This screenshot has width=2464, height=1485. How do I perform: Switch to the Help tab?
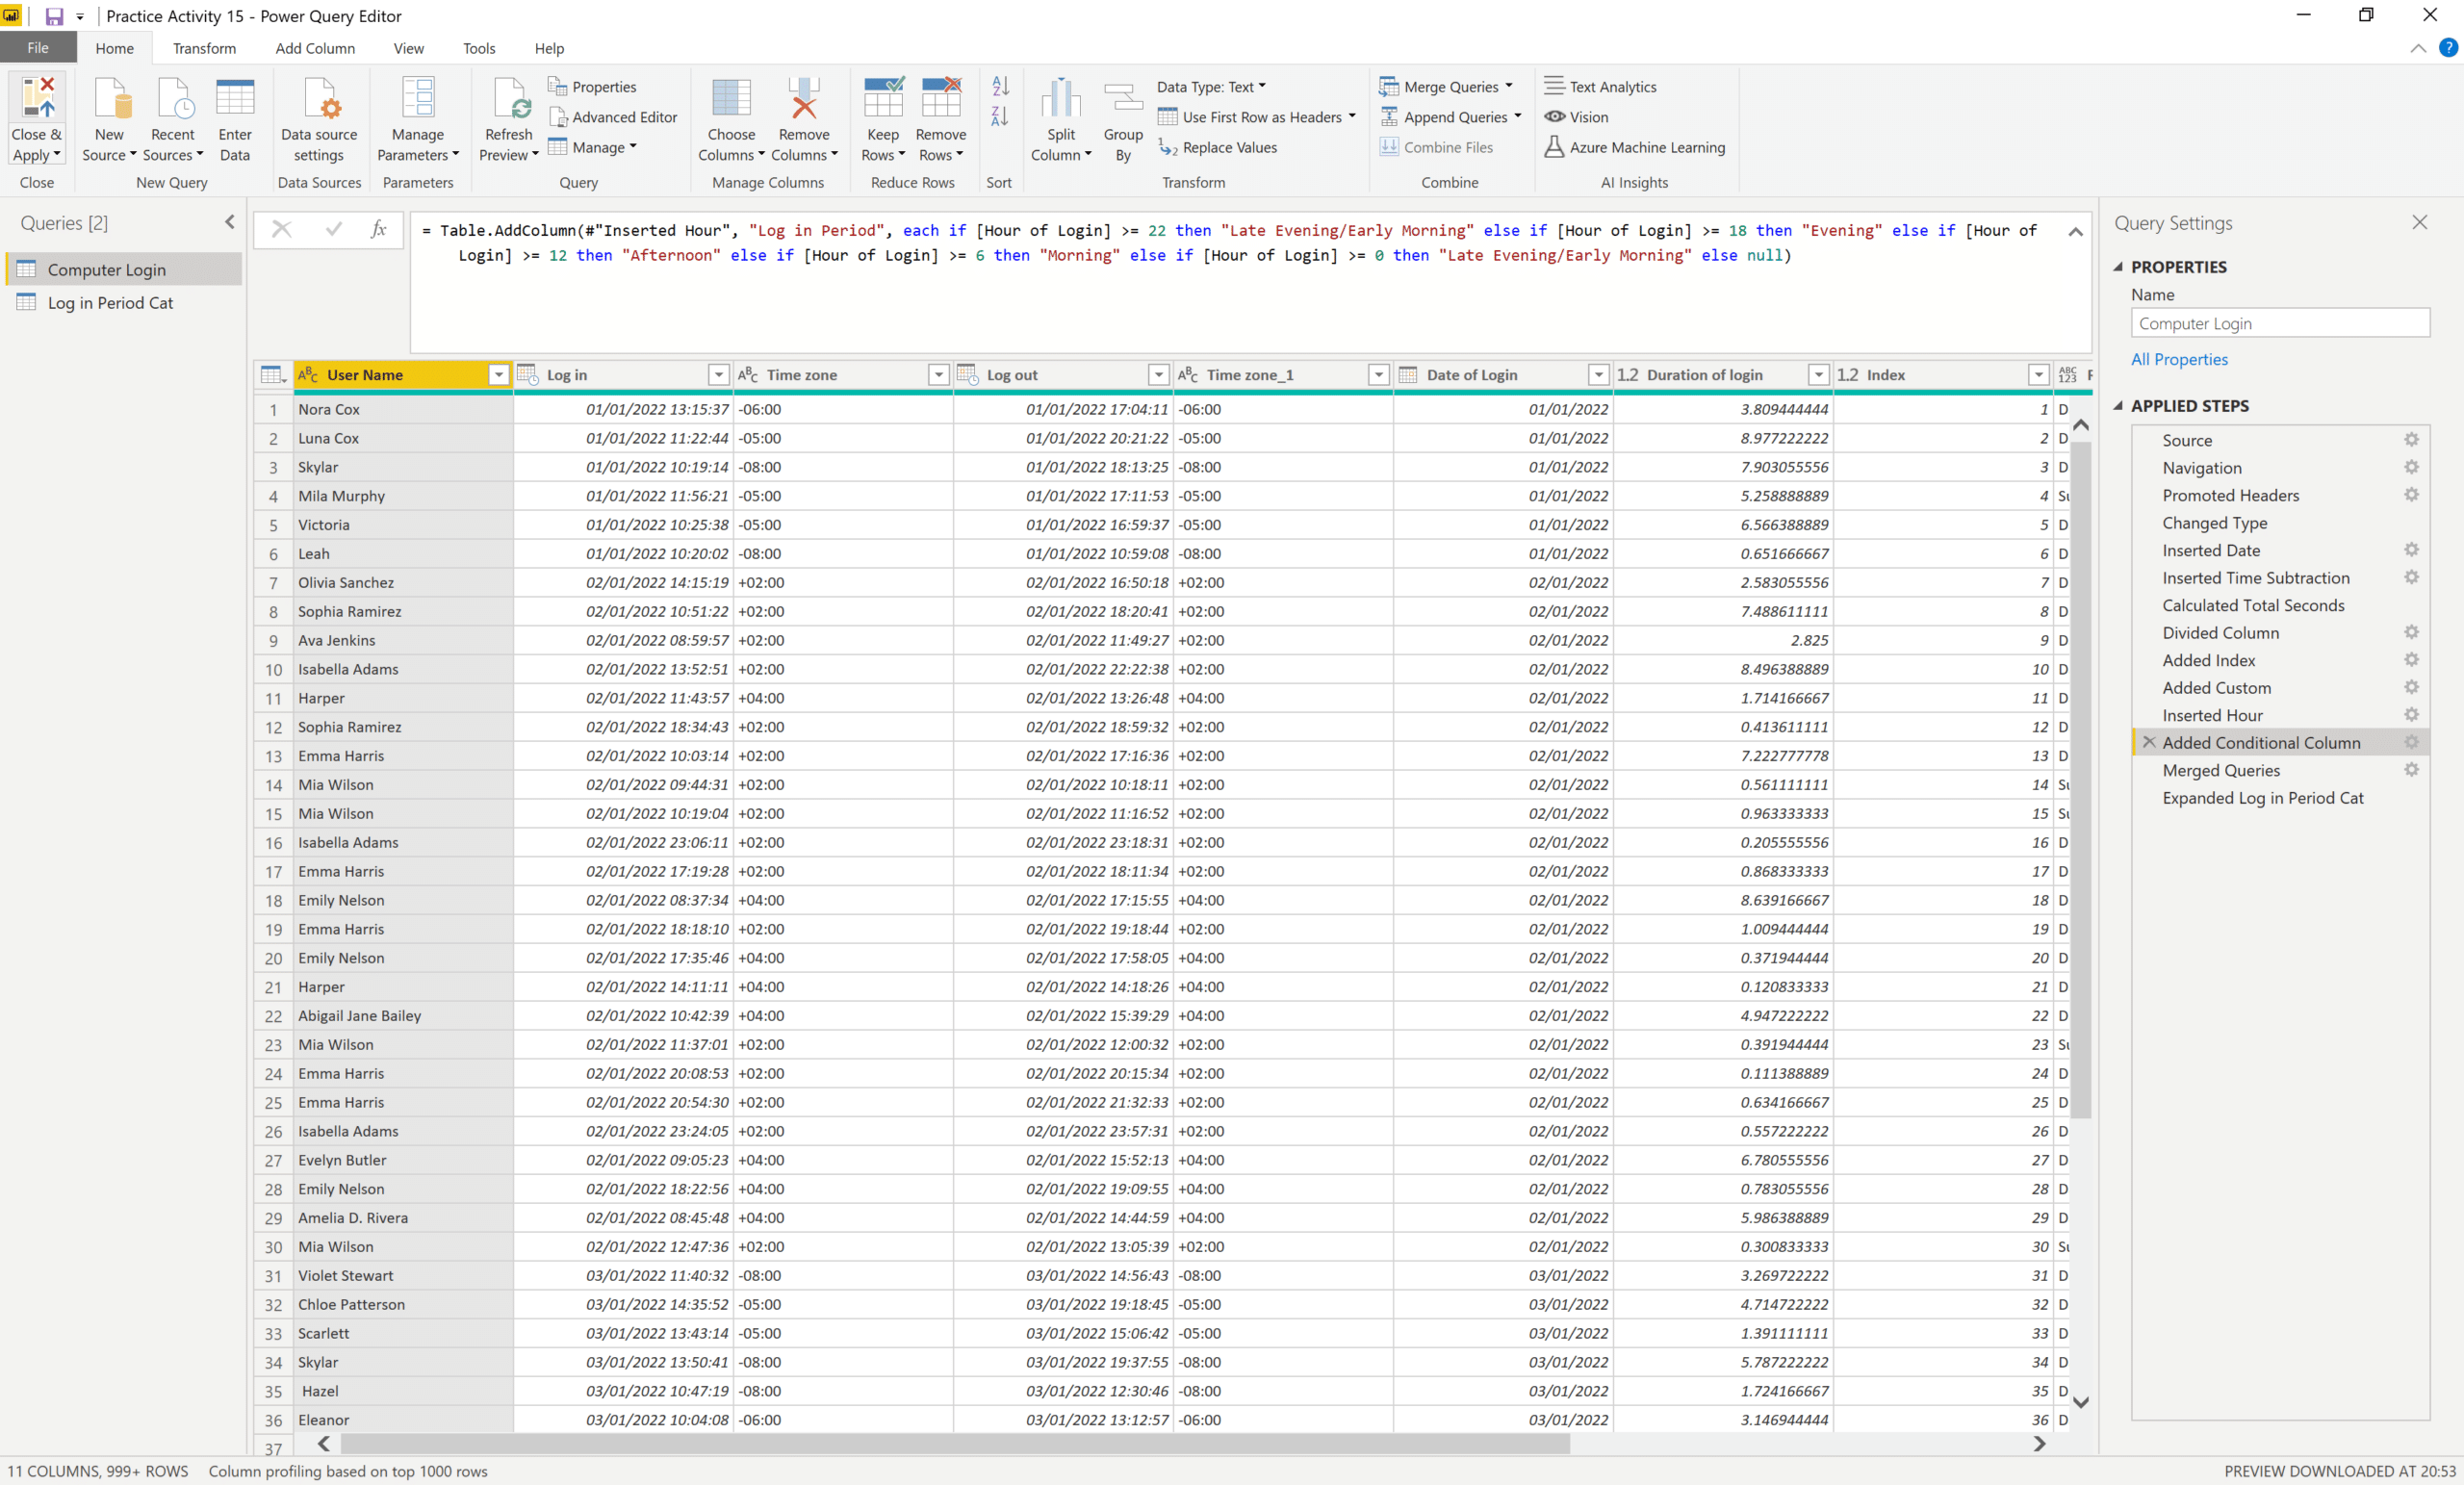click(x=549, y=48)
